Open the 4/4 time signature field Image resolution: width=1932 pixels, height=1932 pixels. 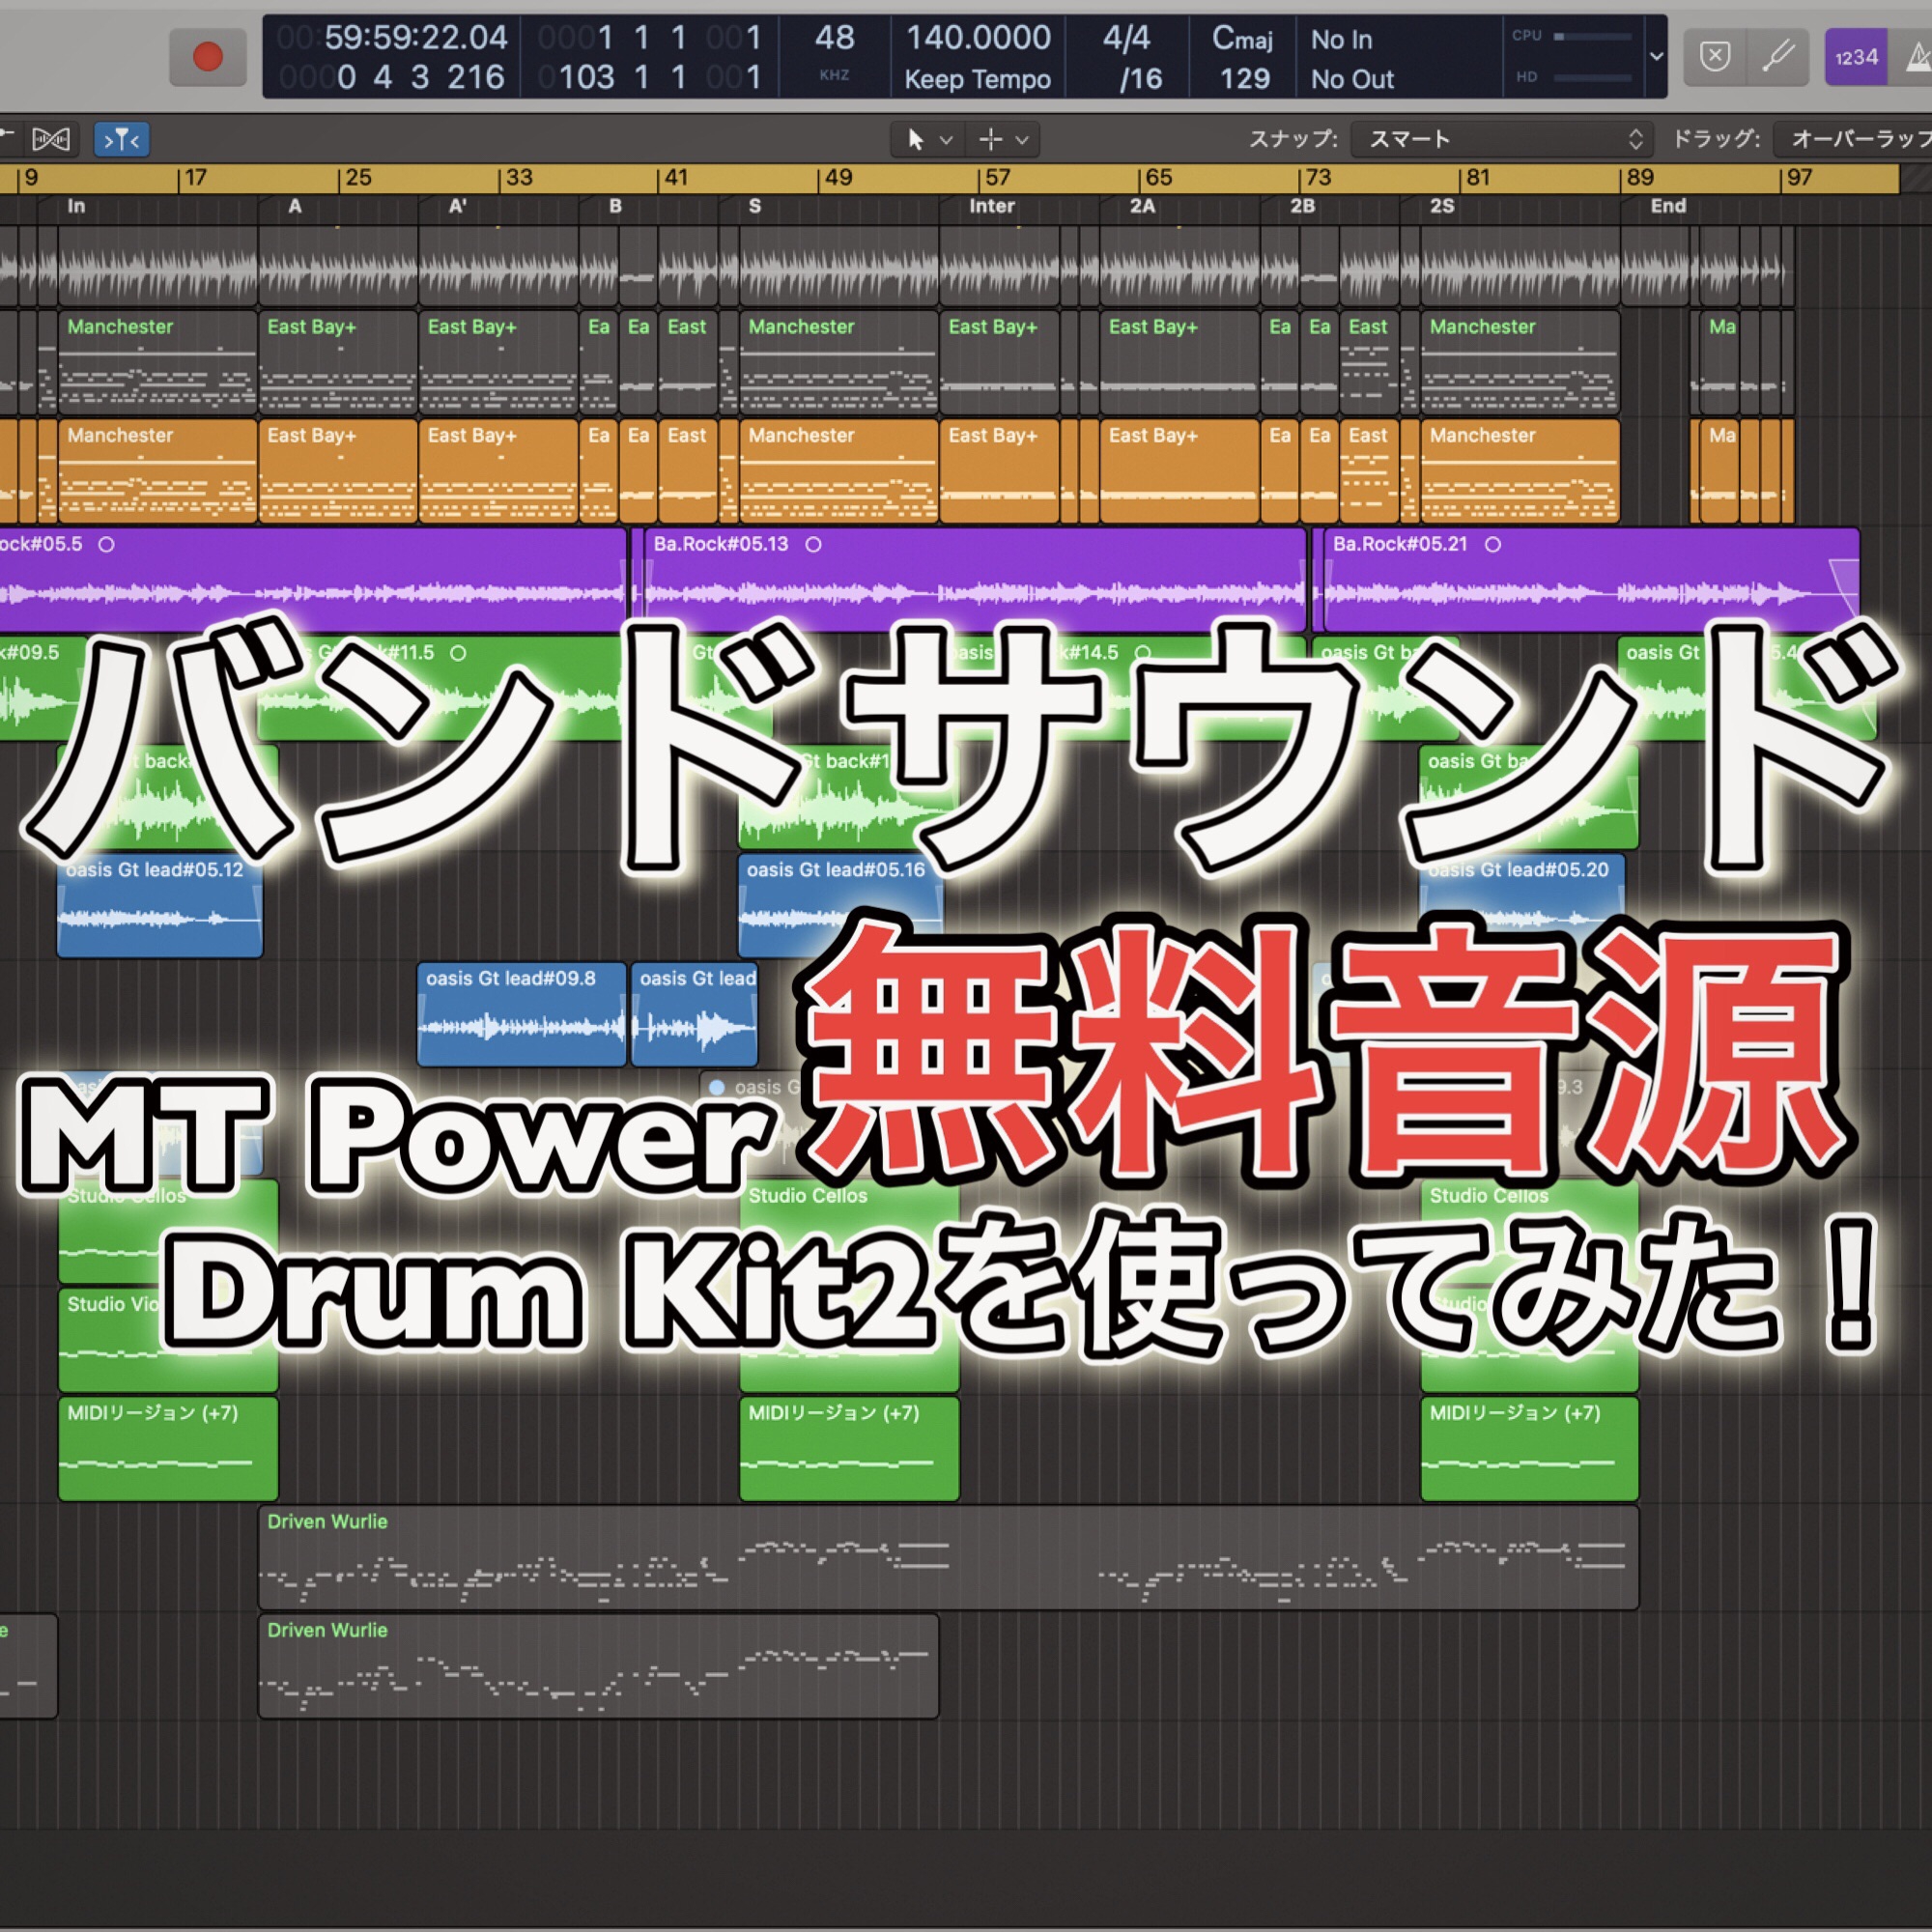click(x=1126, y=39)
